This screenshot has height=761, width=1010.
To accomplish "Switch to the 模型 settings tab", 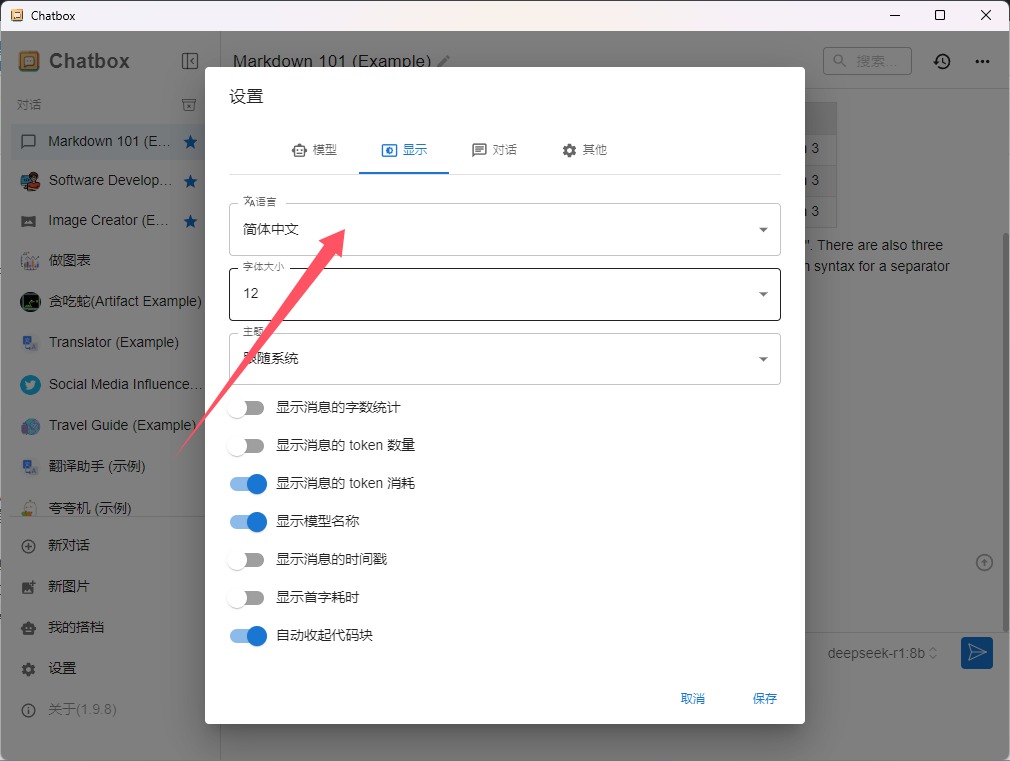I will (x=314, y=150).
